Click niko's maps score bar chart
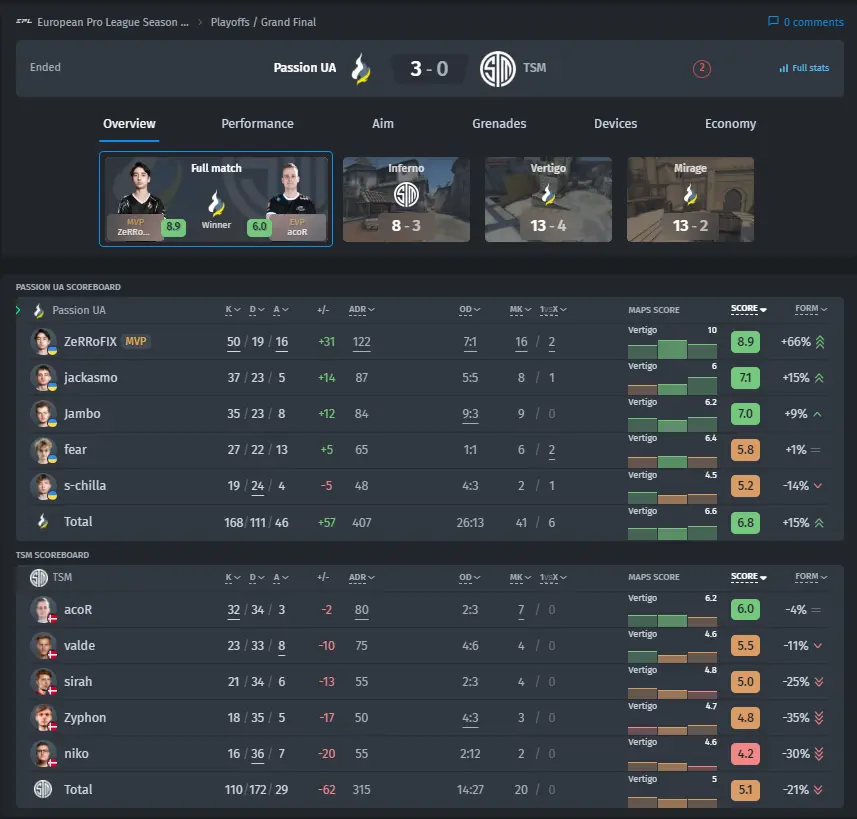 672,765
